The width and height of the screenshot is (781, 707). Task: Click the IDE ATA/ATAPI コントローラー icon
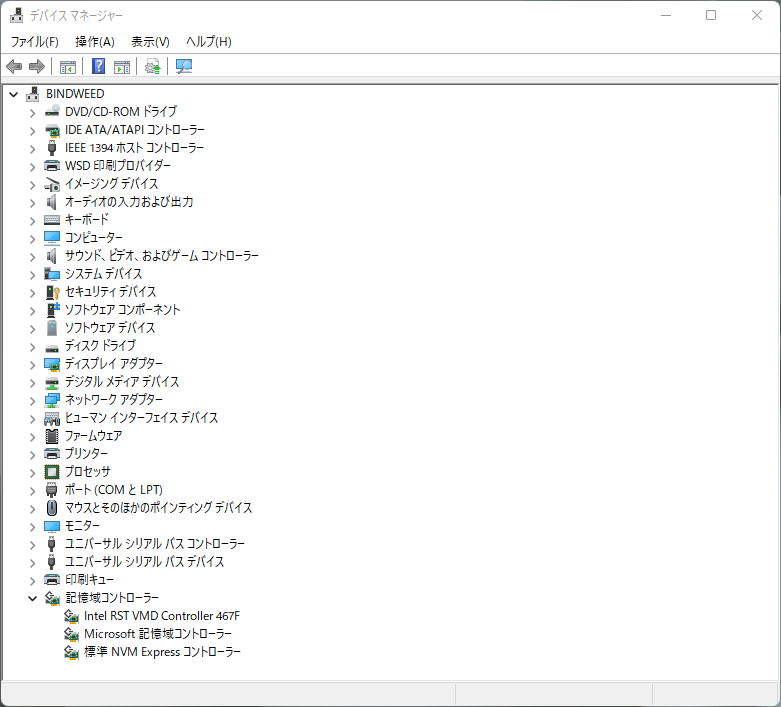coord(52,130)
